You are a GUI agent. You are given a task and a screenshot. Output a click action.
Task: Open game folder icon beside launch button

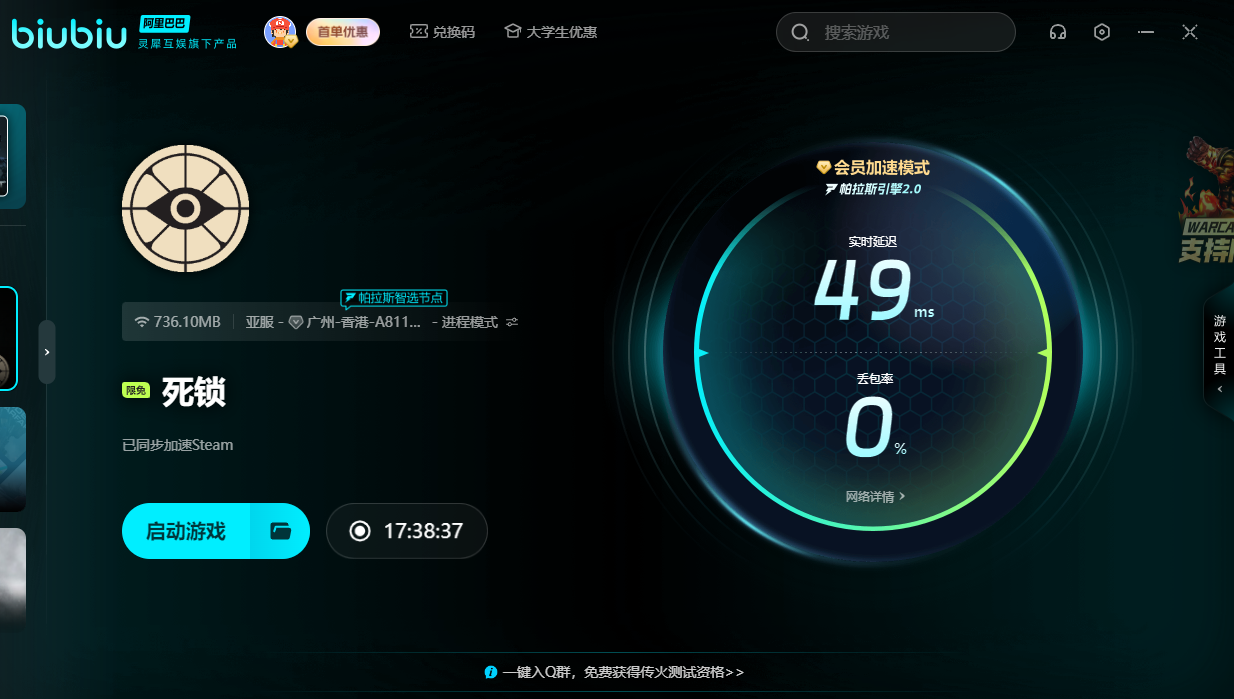pyautogui.click(x=280, y=531)
